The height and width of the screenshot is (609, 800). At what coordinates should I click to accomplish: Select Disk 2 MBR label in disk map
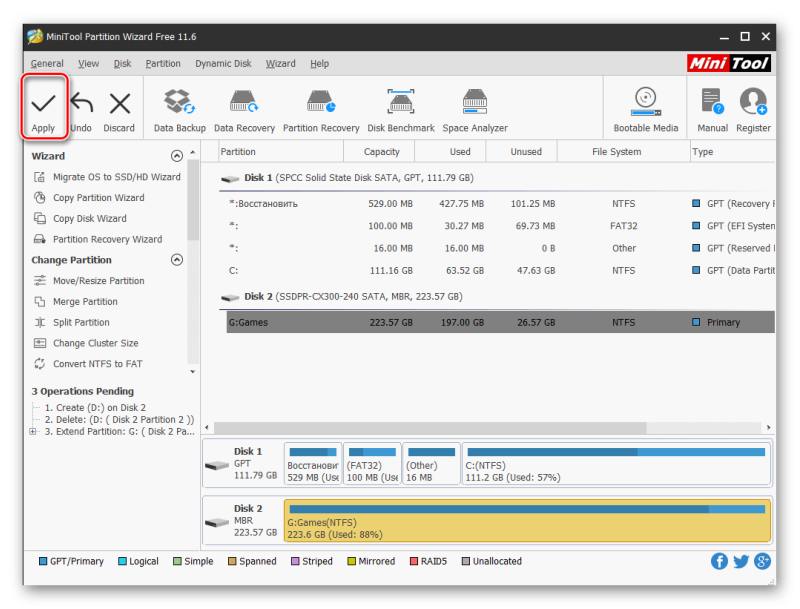(x=243, y=521)
